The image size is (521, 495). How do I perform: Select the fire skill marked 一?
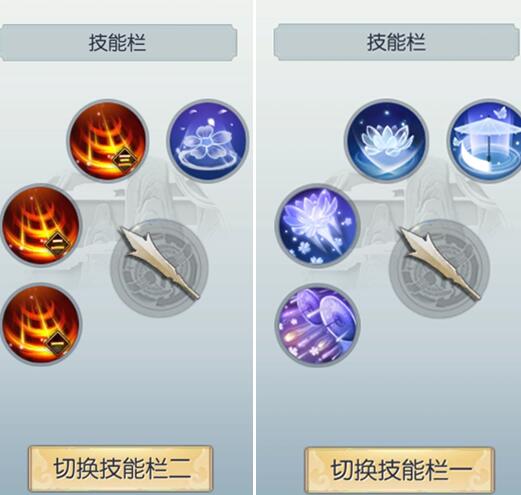41,324
